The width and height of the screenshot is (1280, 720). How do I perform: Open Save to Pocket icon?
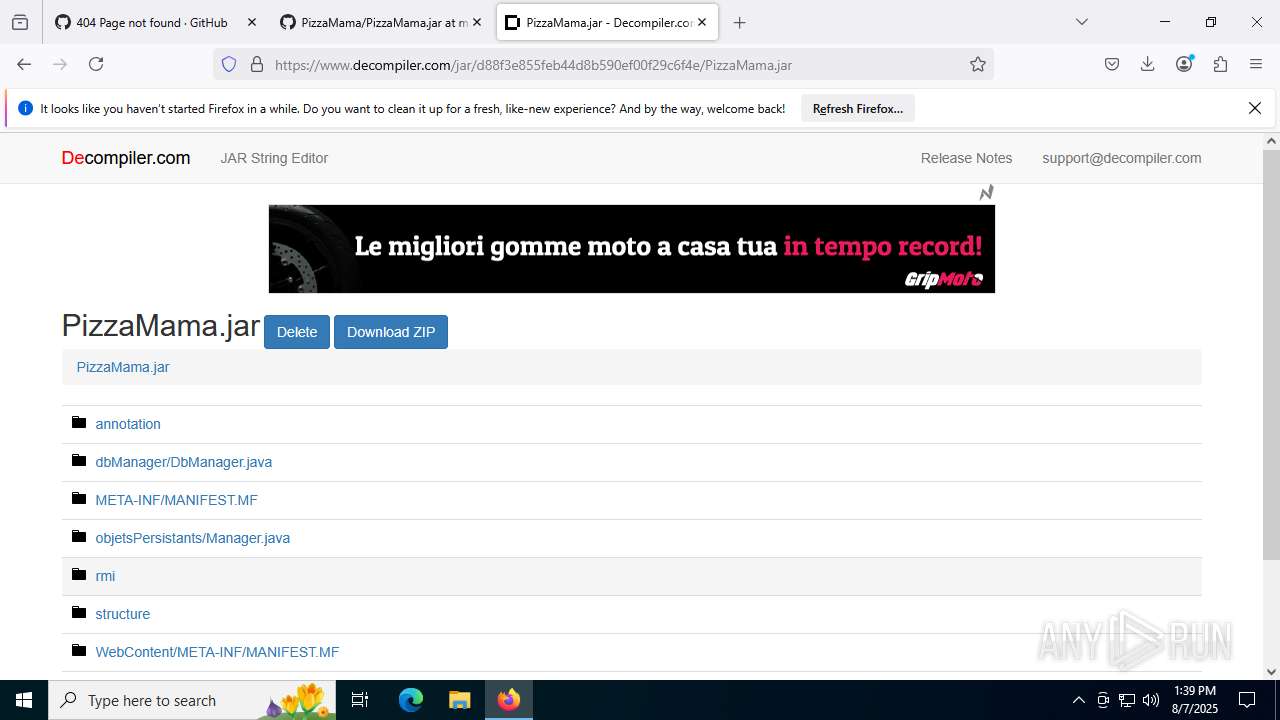[x=1112, y=64]
